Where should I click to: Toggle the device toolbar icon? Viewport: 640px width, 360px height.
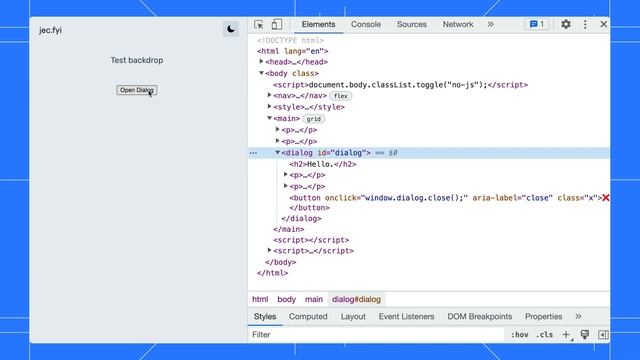pyautogui.click(x=277, y=24)
